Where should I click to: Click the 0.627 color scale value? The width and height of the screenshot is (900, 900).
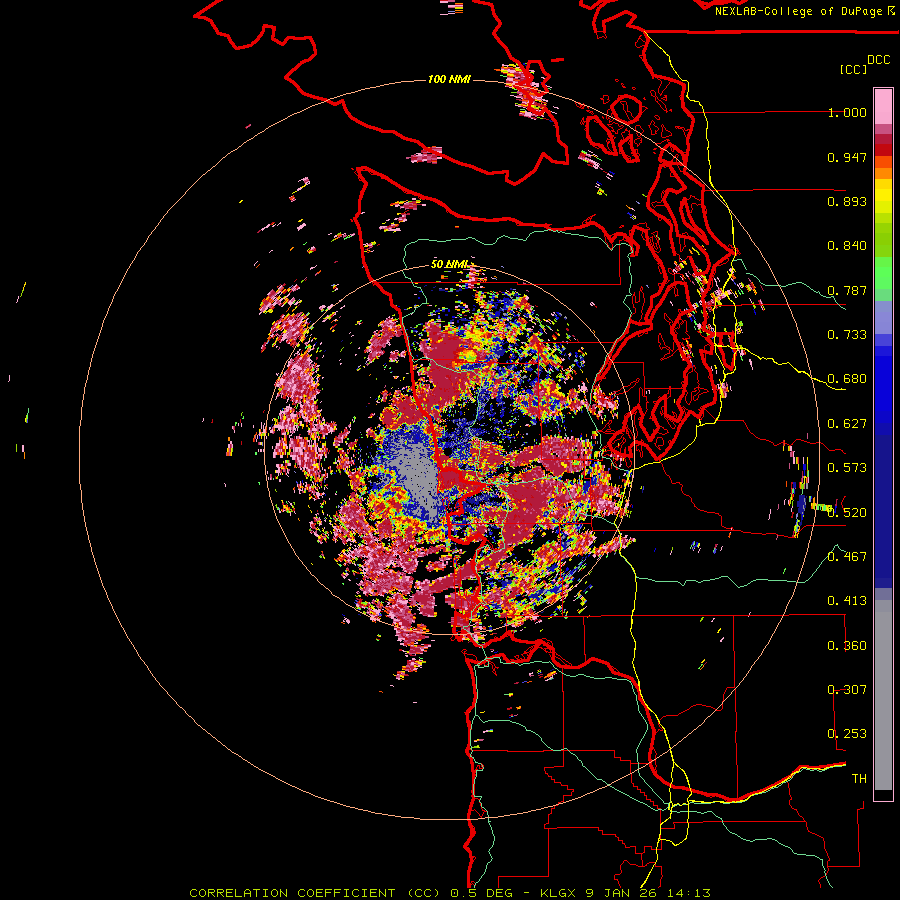click(847, 424)
